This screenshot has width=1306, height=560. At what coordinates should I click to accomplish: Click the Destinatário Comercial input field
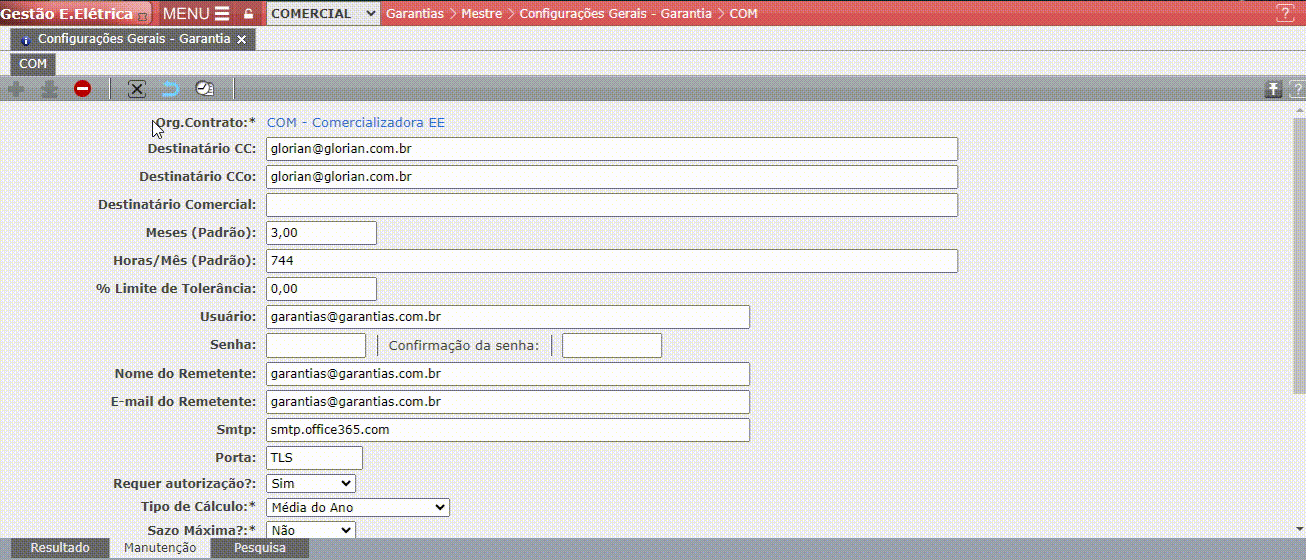pyautogui.click(x=611, y=205)
